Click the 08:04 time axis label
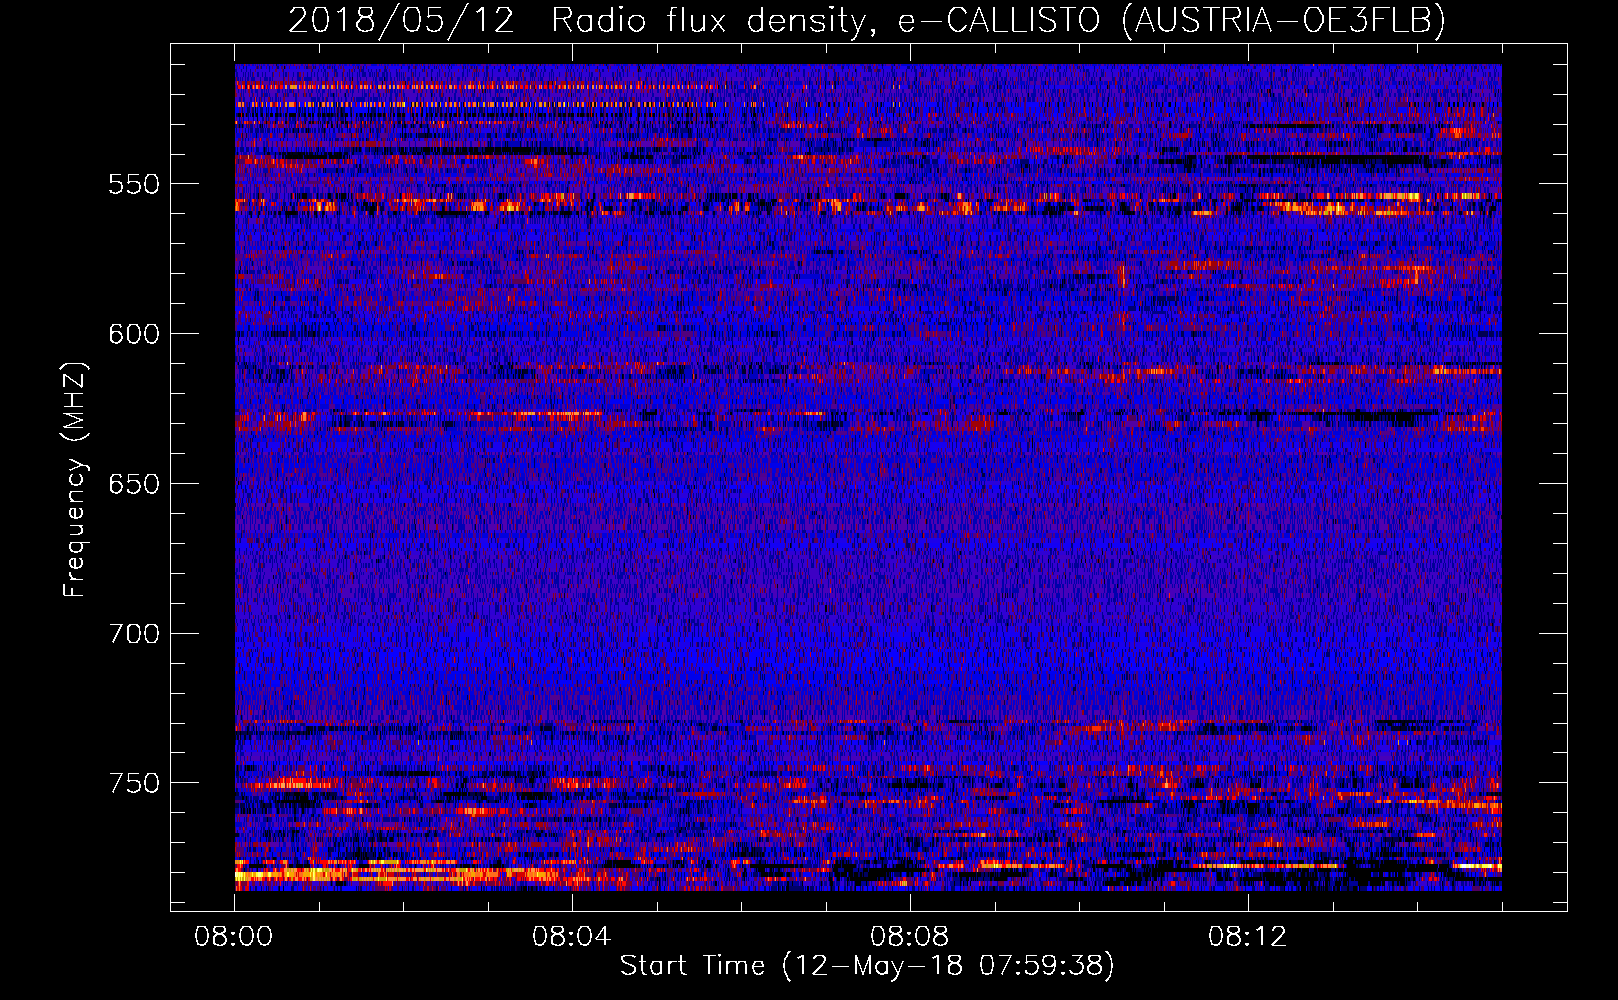 tap(572, 937)
